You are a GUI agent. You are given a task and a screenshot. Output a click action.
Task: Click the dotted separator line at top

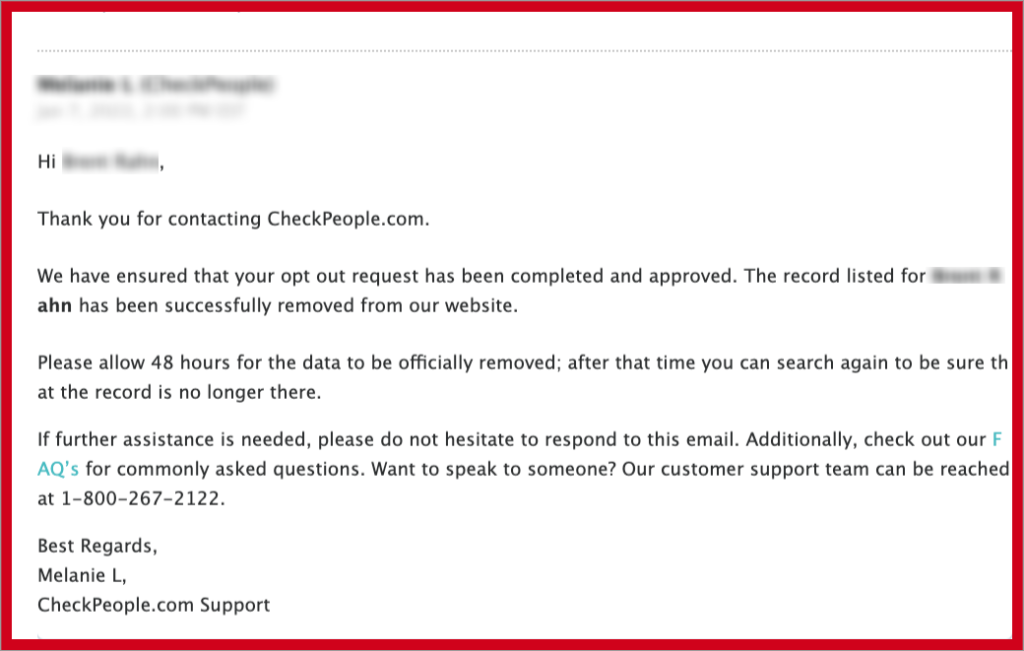[524, 50]
